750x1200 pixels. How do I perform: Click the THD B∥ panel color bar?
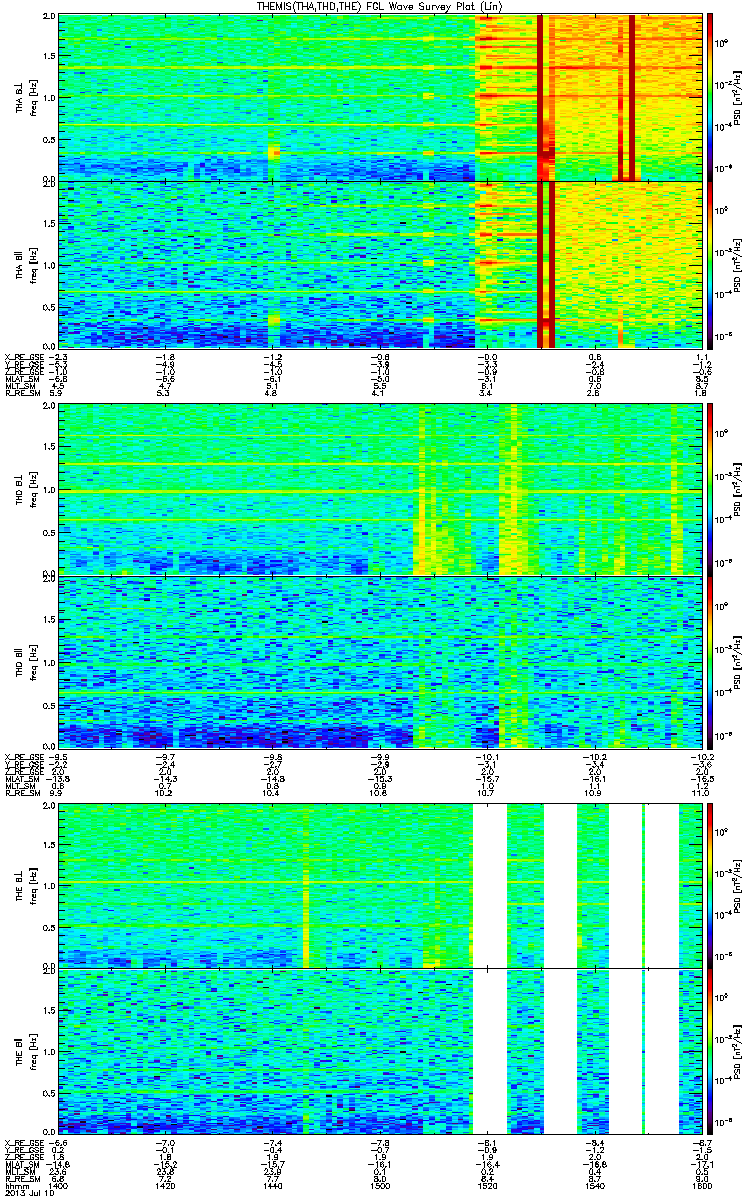click(709, 661)
